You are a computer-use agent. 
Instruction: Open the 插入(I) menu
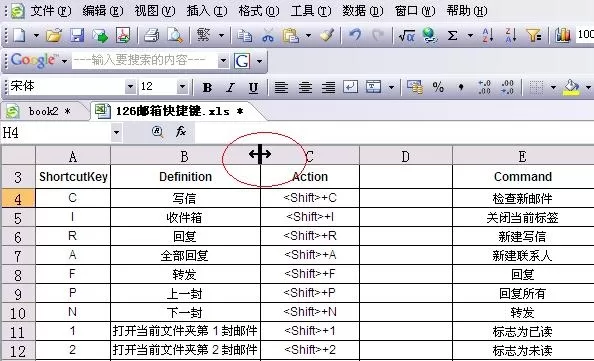pos(207,11)
